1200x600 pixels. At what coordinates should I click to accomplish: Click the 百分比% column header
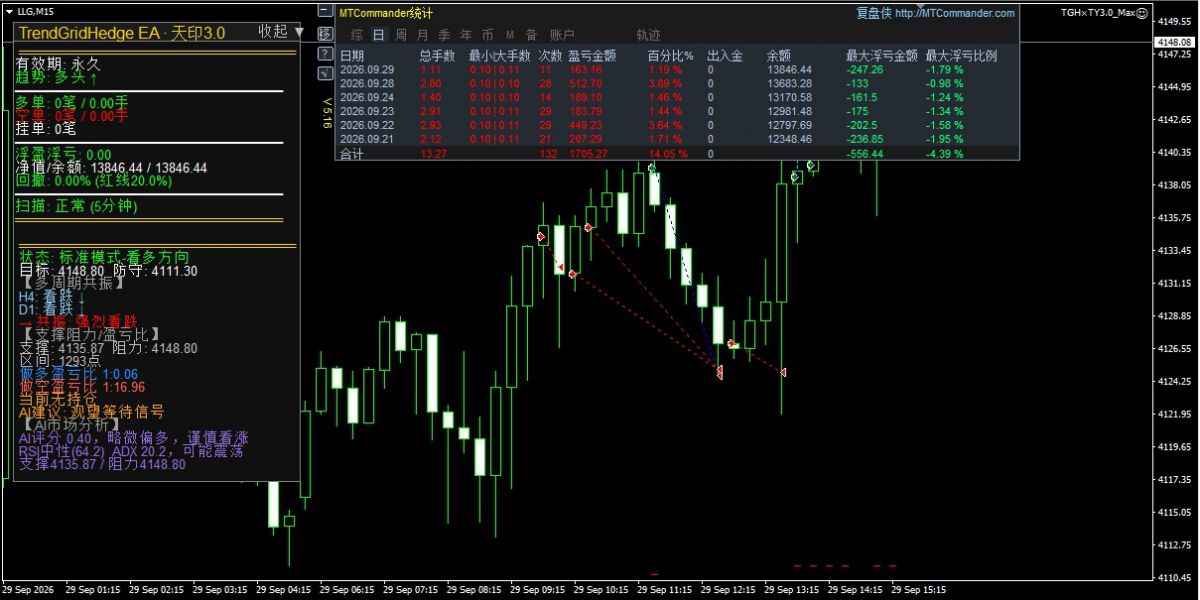[670, 56]
